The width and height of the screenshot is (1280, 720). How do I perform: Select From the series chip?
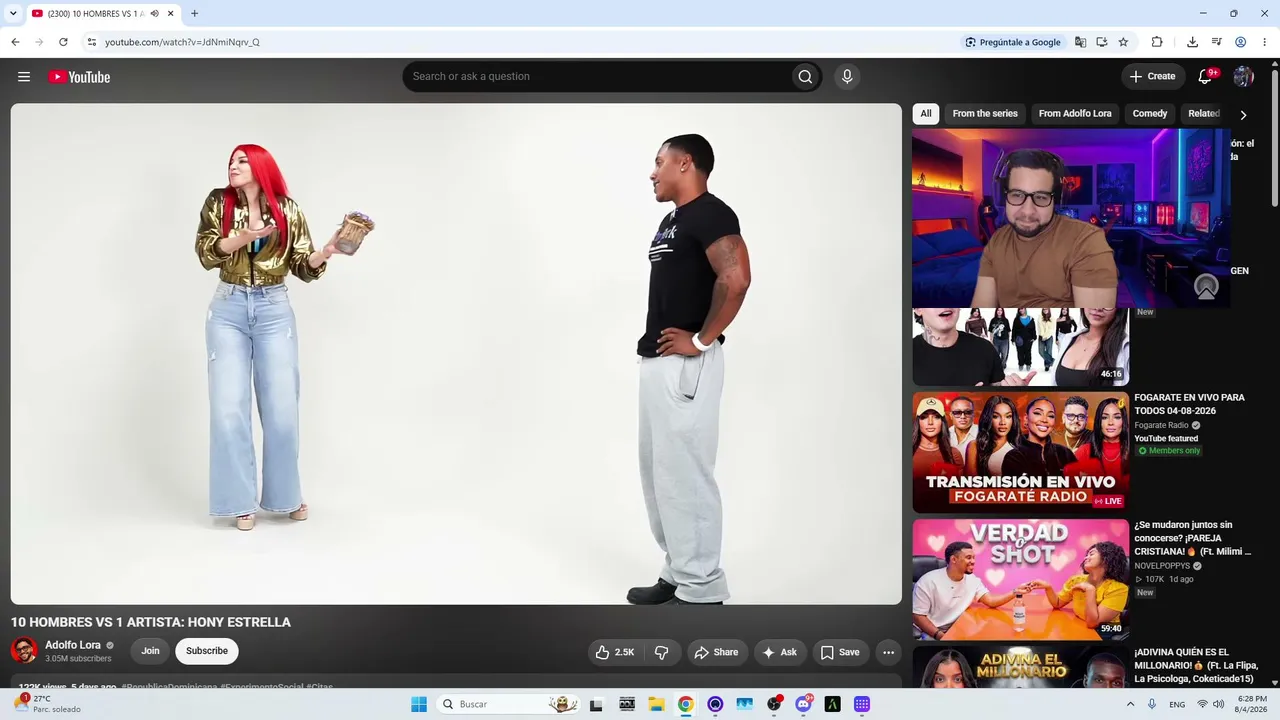[x=985, y=114]
